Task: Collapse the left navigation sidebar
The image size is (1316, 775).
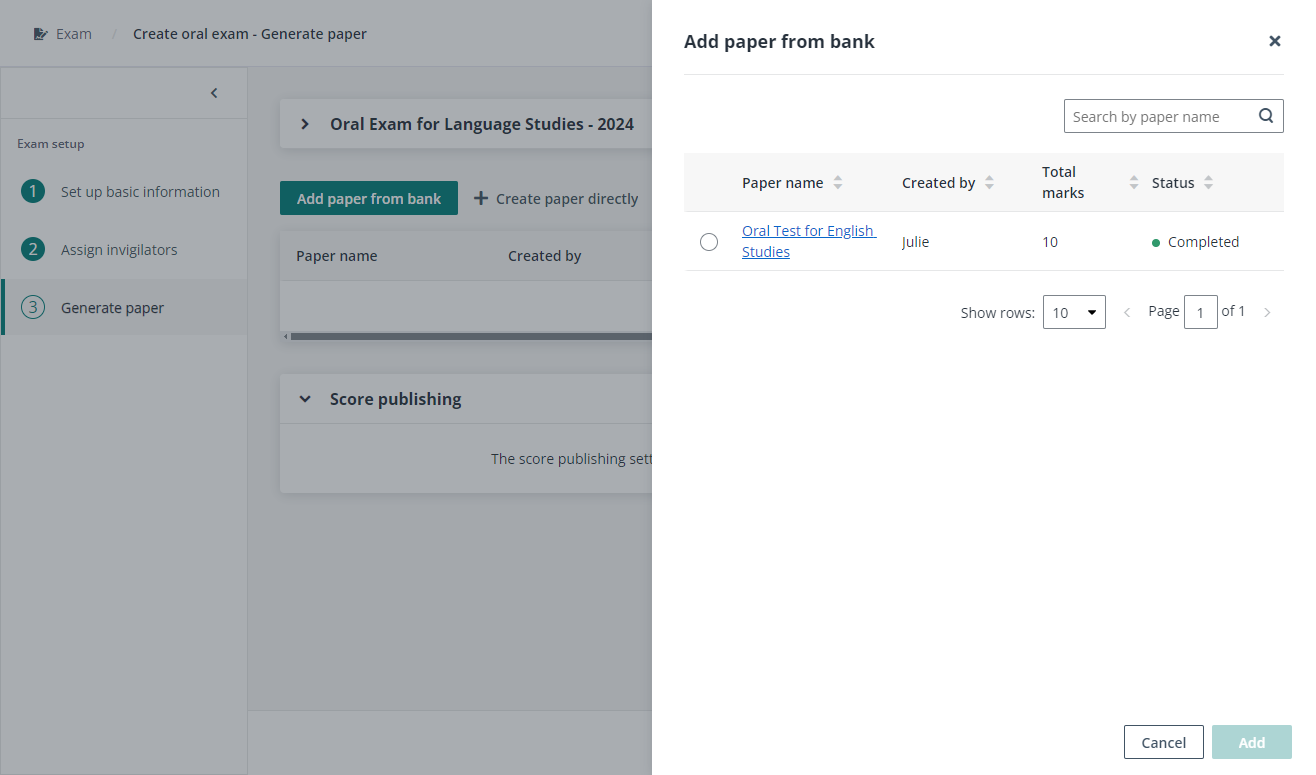Action: tap(213, 92)
